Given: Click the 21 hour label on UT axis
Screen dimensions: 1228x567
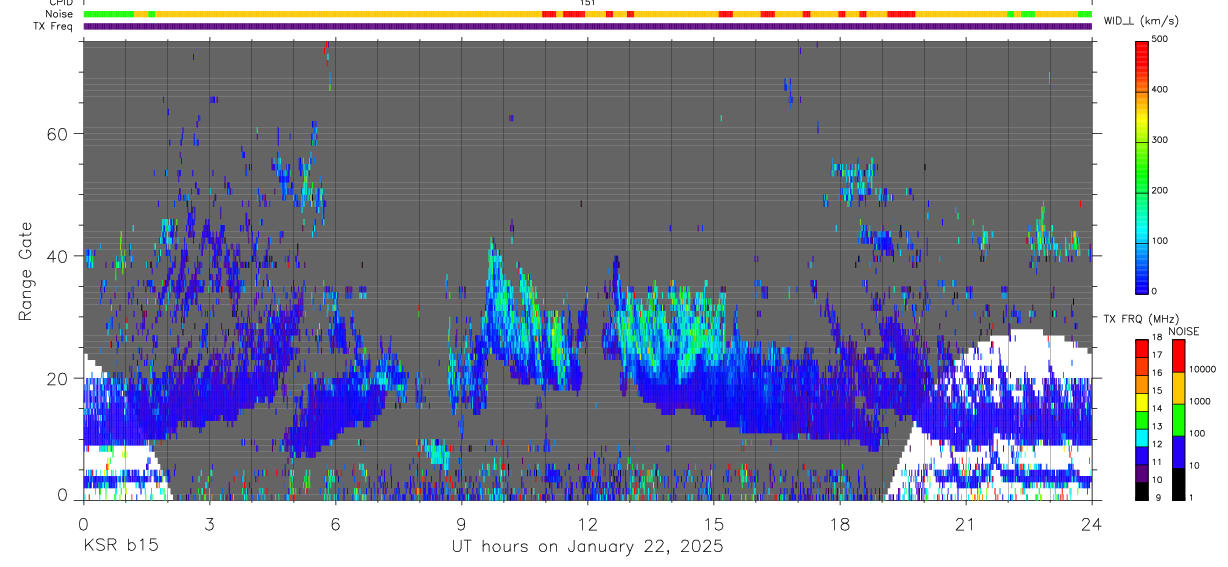Looking at the screenshot, I should 966,523.
